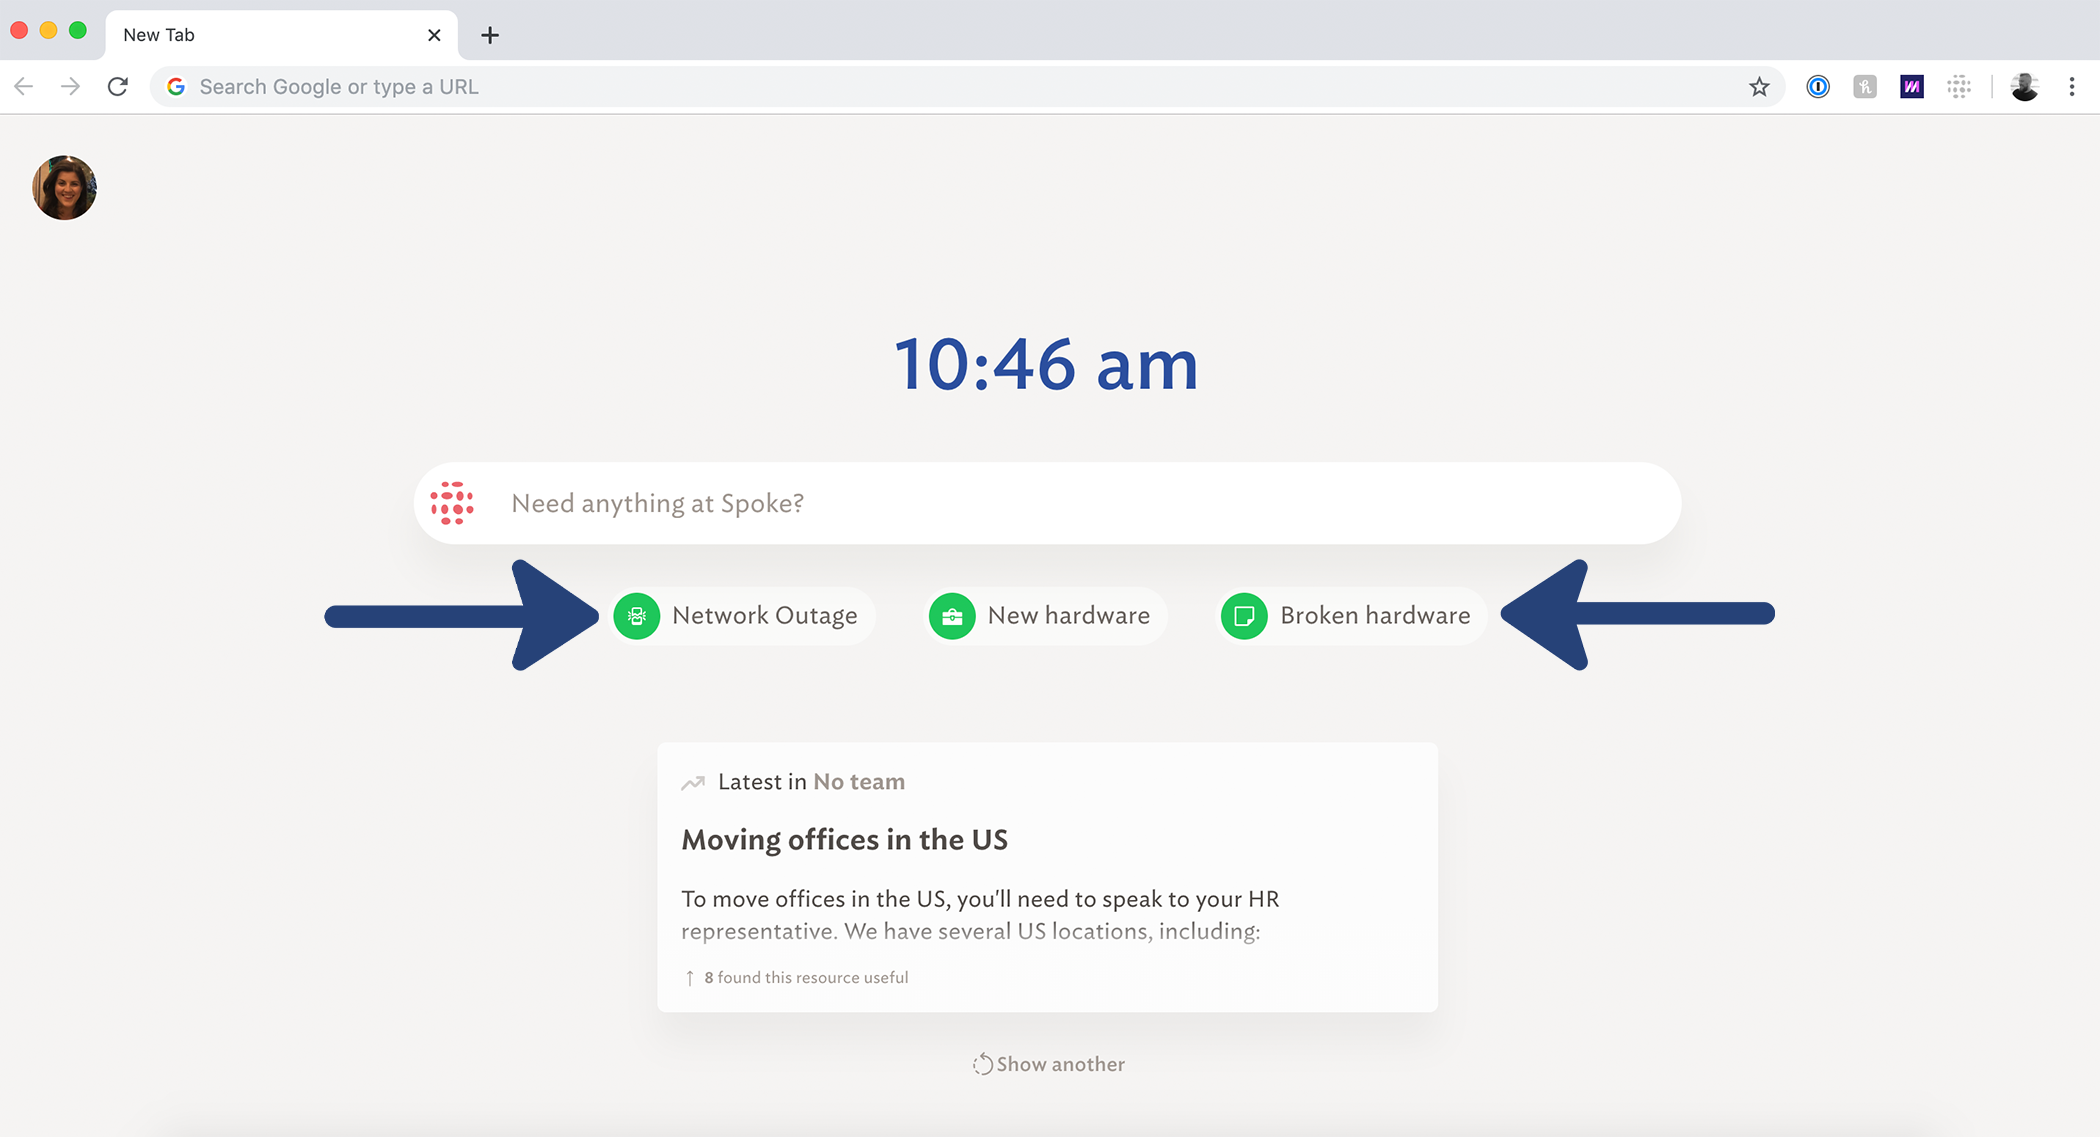Open the Chrome profile avatar
The image size is (2100, 1137).
click(2025, 87)
